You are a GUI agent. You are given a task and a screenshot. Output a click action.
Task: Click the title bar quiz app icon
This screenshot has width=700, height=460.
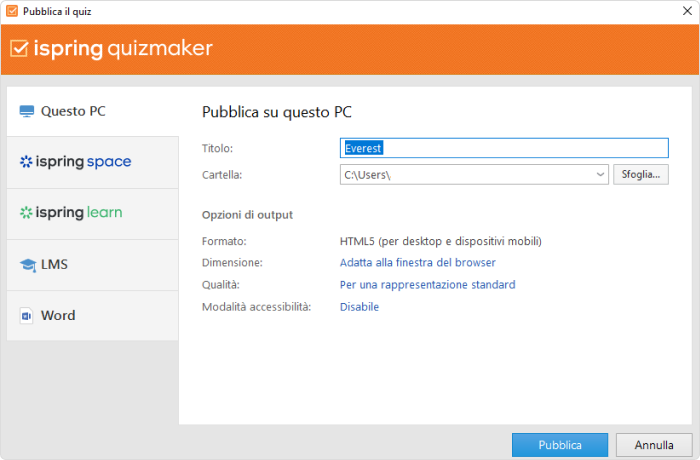(x=12, y=11)
